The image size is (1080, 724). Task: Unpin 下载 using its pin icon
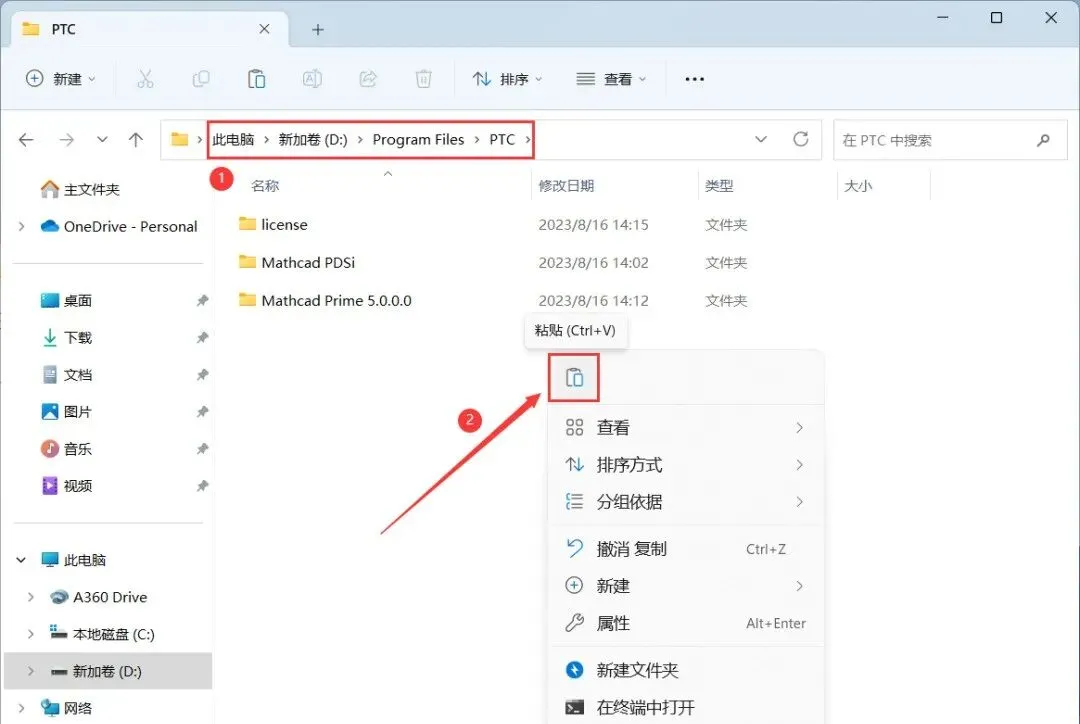tap(202, 338)
